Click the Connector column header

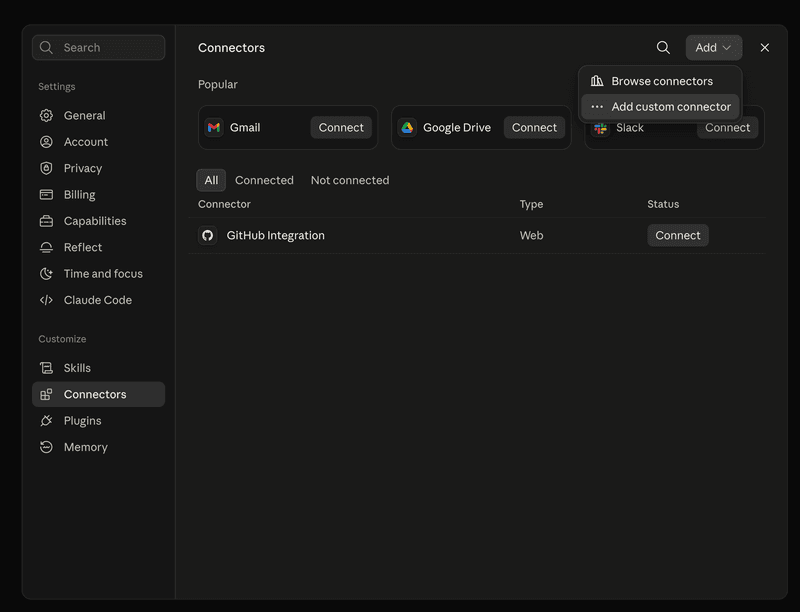click(x=224, y=204)
